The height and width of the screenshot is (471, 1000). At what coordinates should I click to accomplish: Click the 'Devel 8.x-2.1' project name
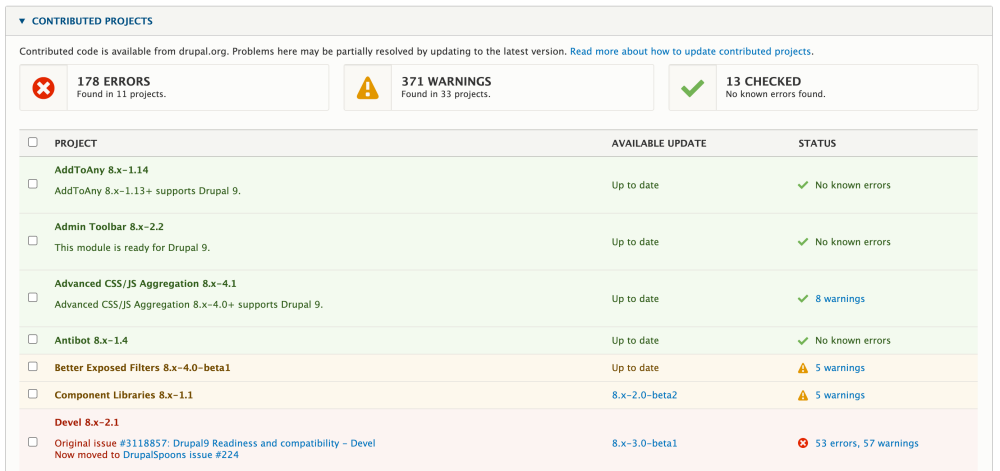click(87, 422)
